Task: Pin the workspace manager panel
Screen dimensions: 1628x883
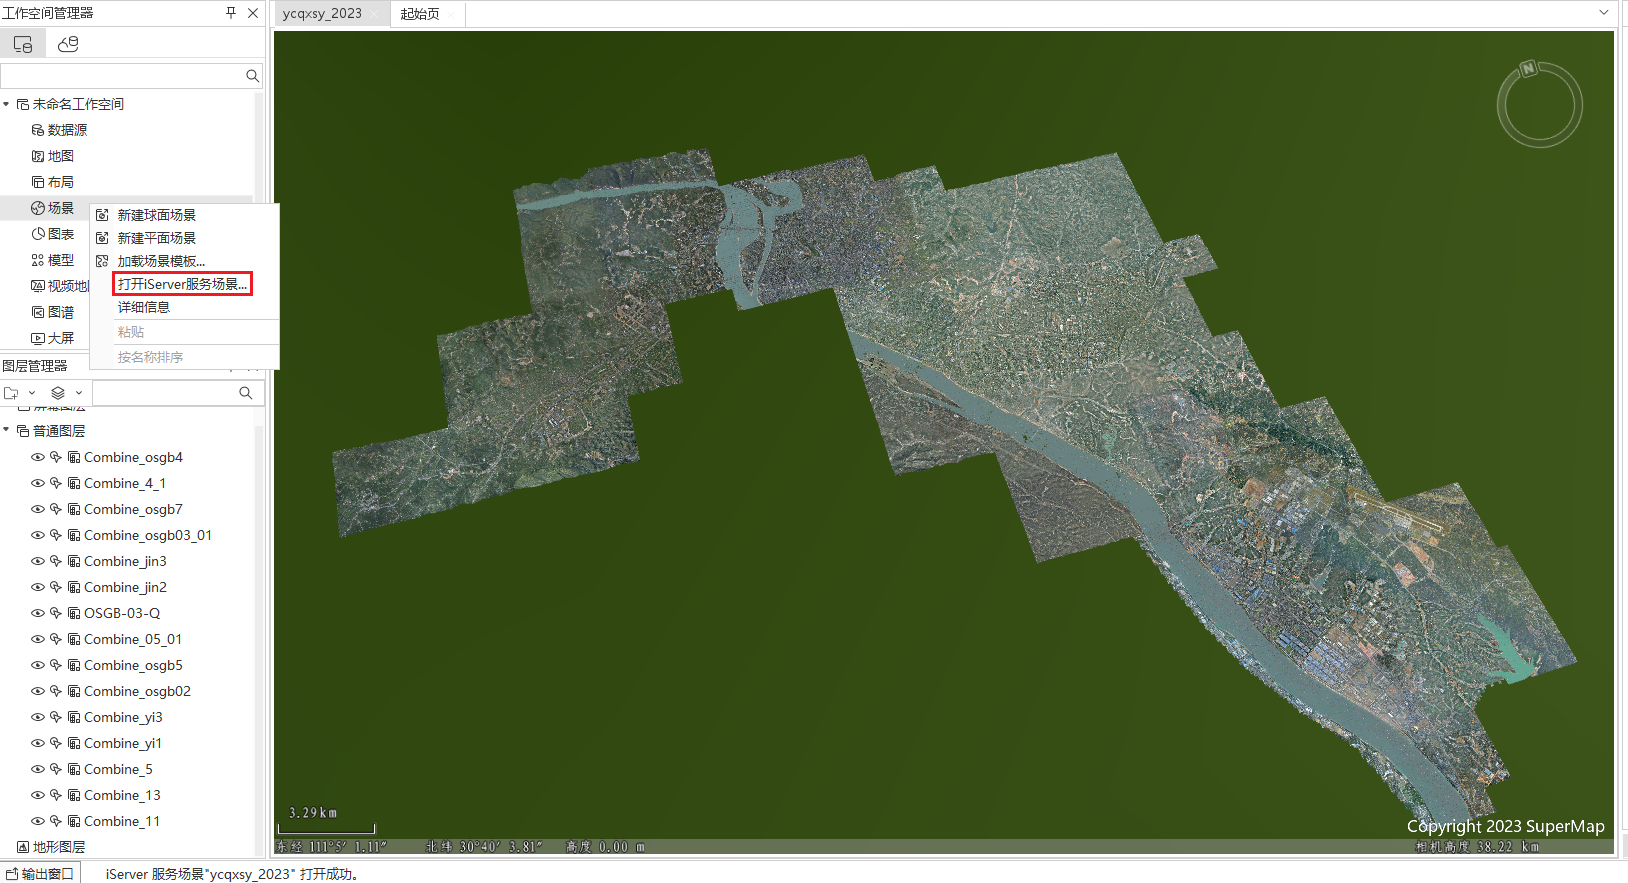Action: pyautogui.click(x=231, y=13)
